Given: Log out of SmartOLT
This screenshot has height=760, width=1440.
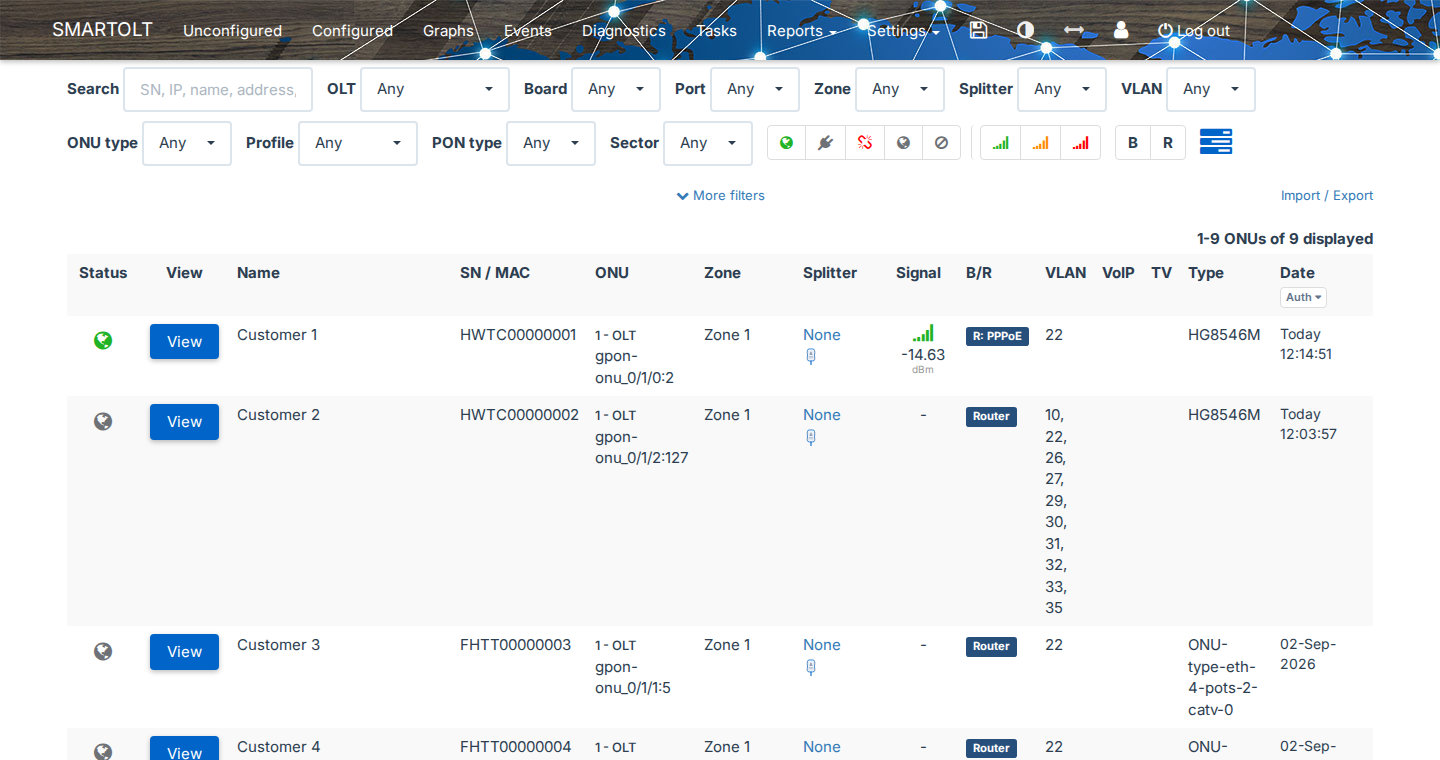Looking at the screenshot, I should 1194,31.
